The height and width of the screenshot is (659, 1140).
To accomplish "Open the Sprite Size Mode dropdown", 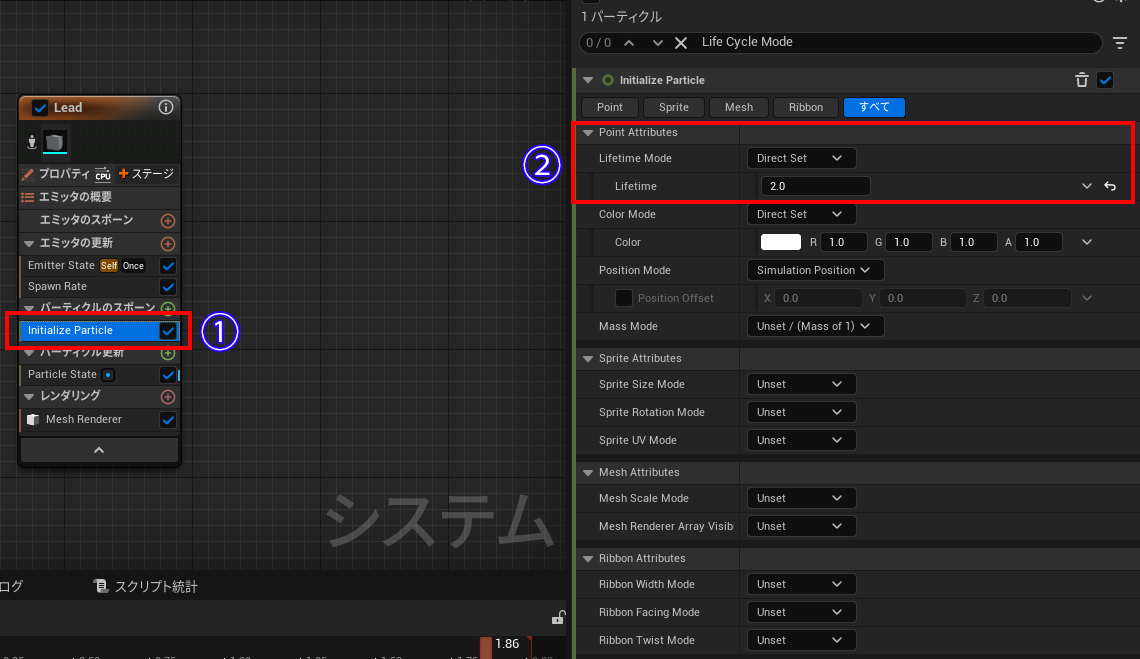I will pyautogui.click(x=800, y=384).
